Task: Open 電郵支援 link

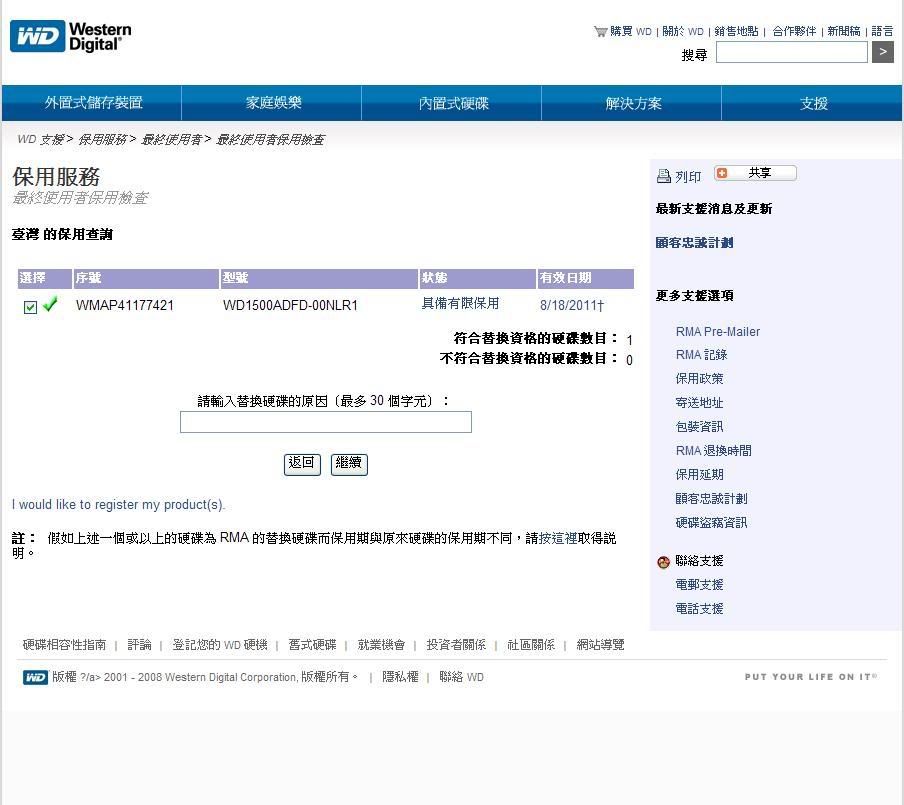Action: (699, 585)
